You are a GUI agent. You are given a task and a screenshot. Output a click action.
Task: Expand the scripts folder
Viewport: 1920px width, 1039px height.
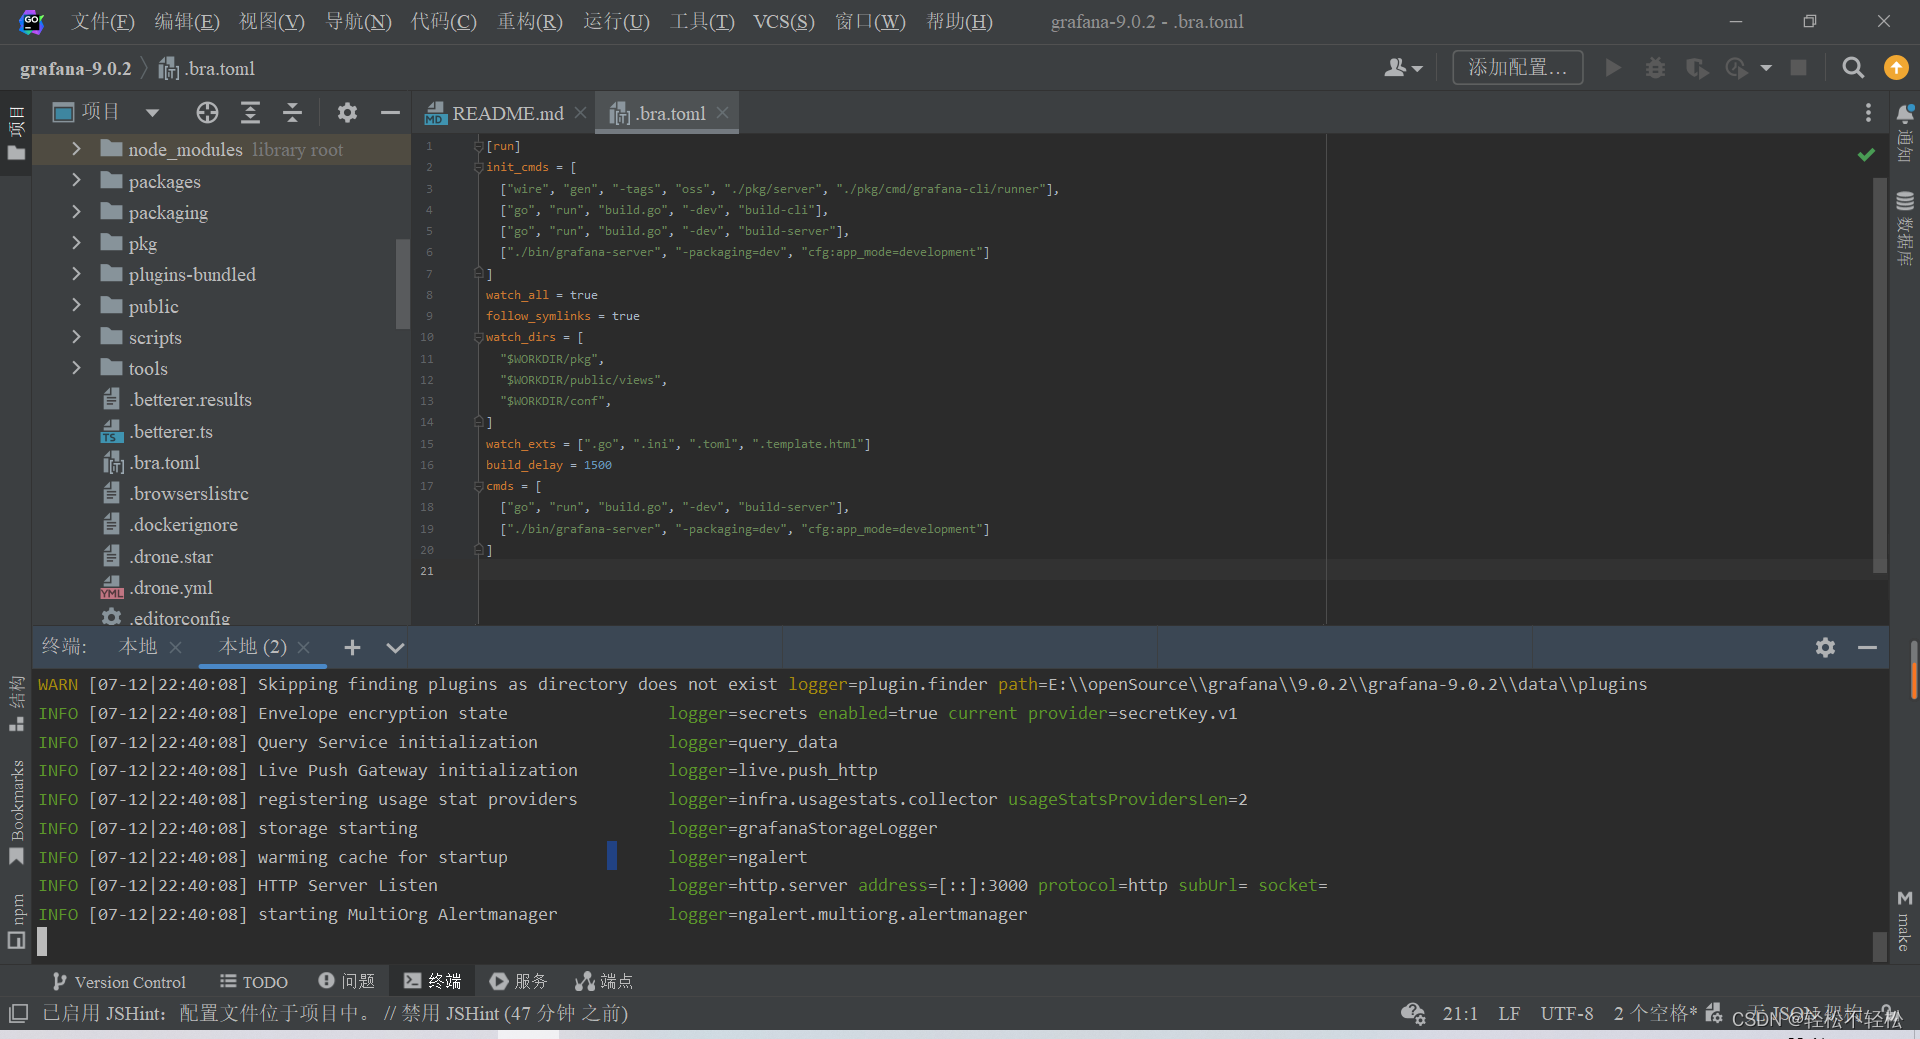pos(76,337)
